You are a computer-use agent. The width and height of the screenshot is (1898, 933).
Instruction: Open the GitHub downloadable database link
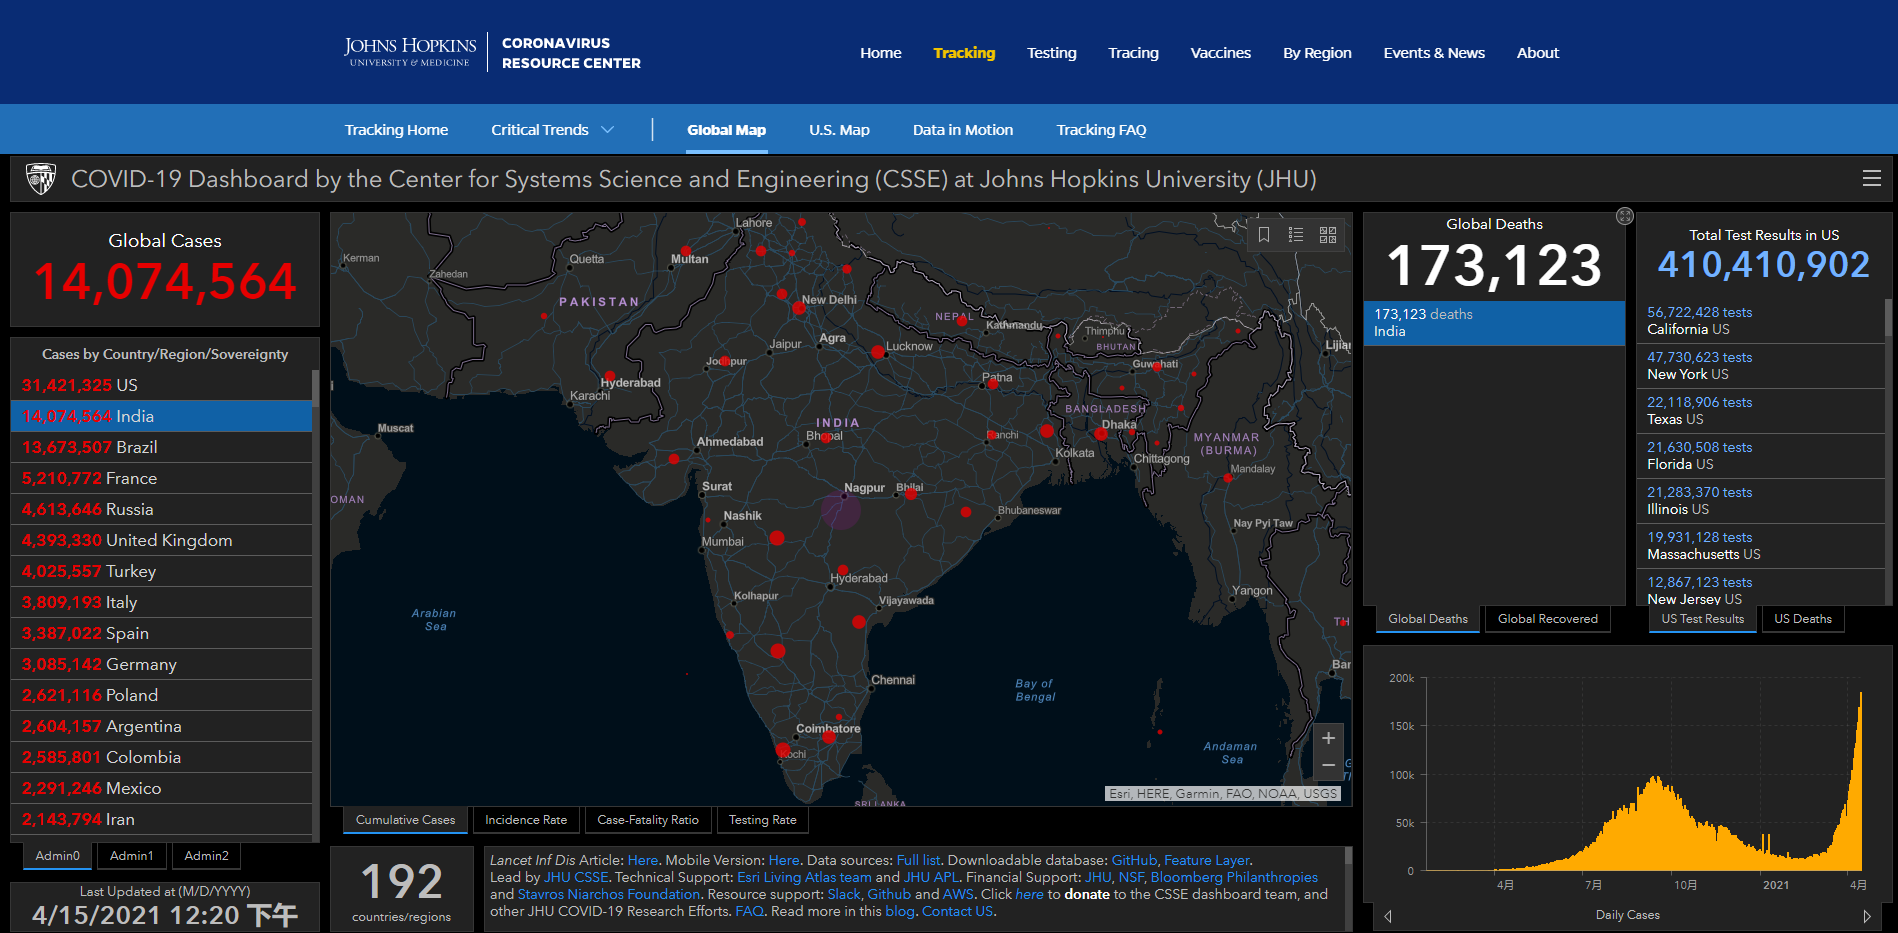pyautogui.click(x=1134, y=860)
